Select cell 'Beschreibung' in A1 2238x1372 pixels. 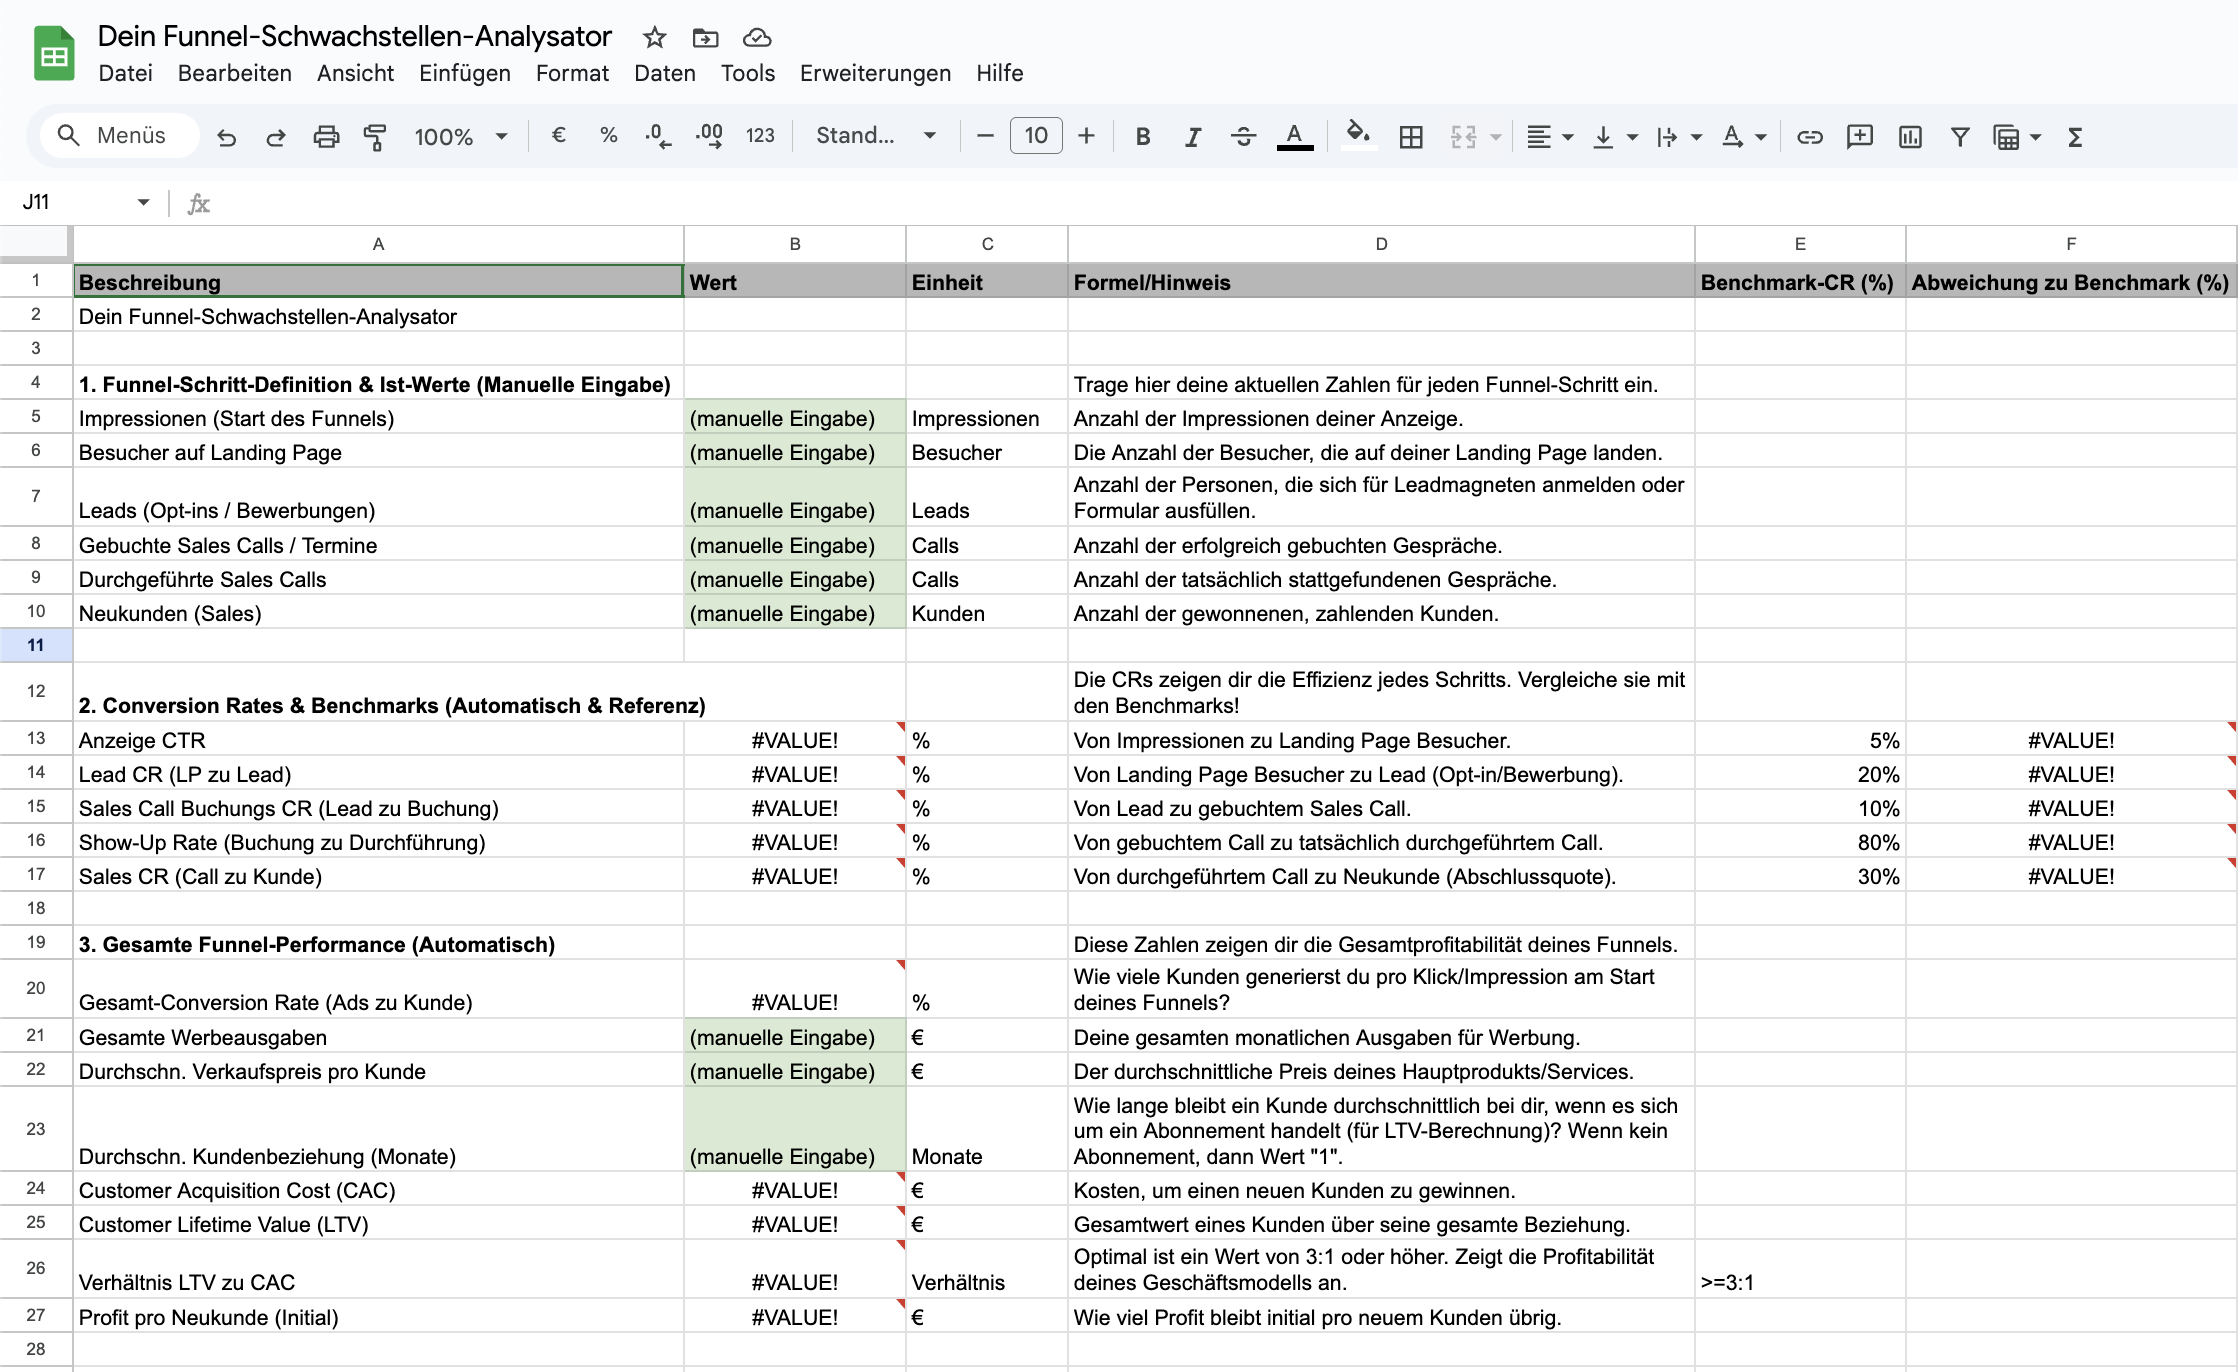tap(378, 282)
